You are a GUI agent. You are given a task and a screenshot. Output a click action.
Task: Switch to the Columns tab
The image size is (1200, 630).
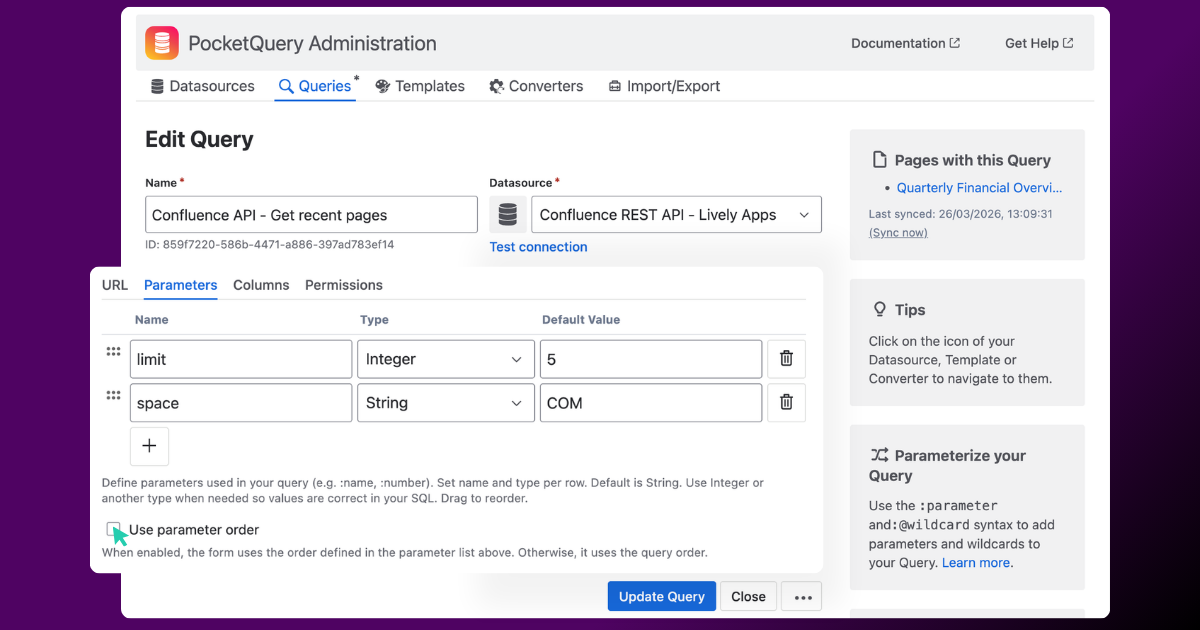(x=261, y=285)
